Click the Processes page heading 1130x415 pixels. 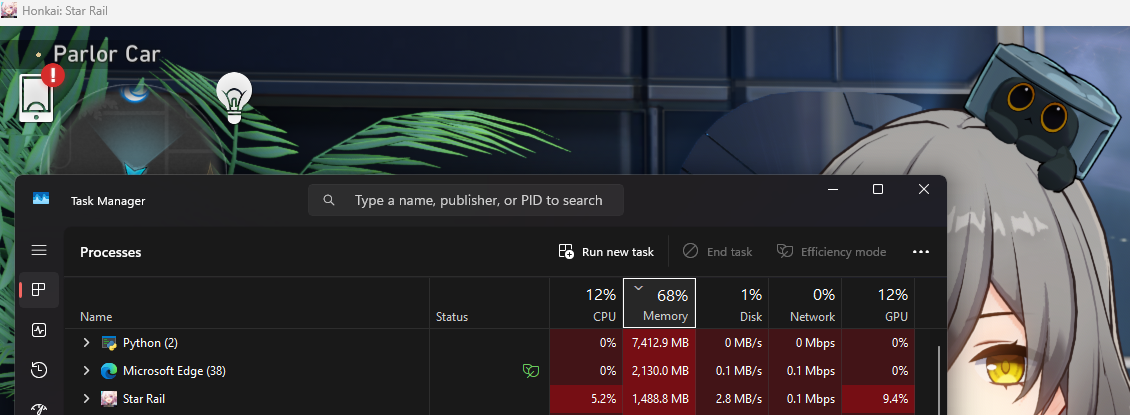(x=110, y=252)
